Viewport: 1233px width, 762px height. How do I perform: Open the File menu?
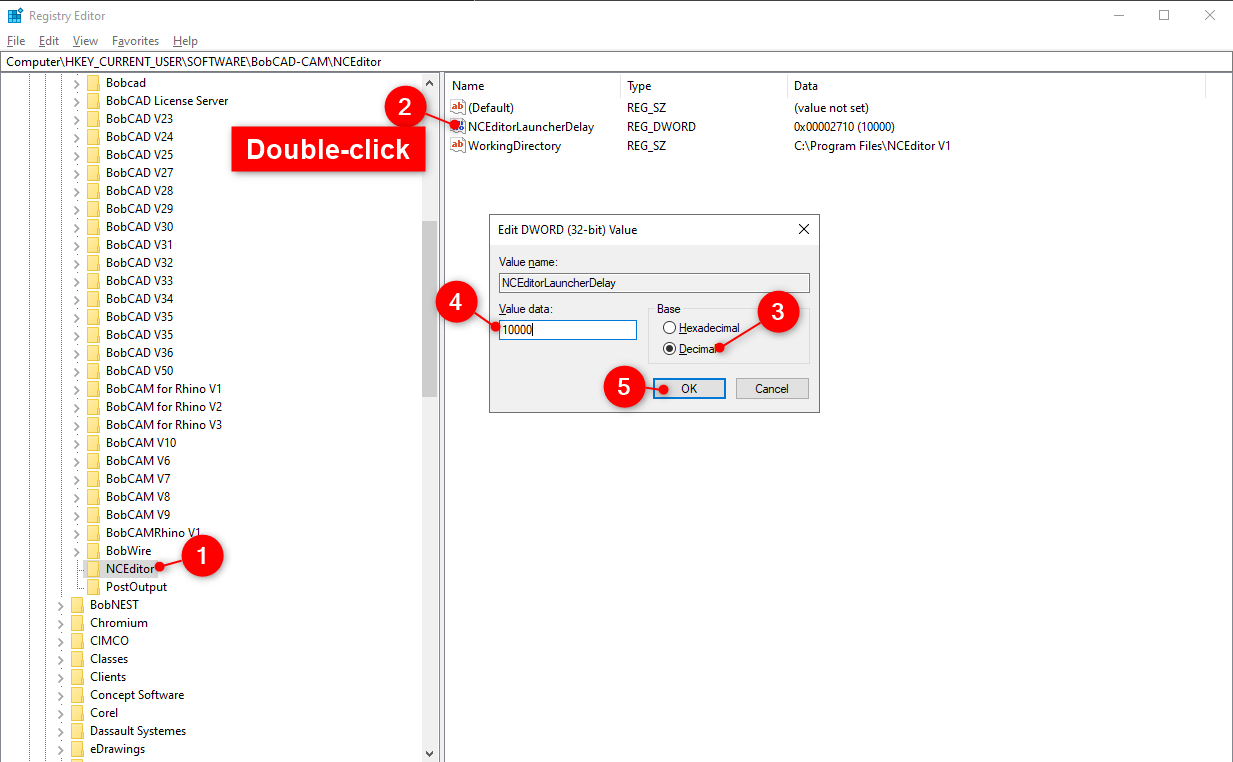point(16,41)
